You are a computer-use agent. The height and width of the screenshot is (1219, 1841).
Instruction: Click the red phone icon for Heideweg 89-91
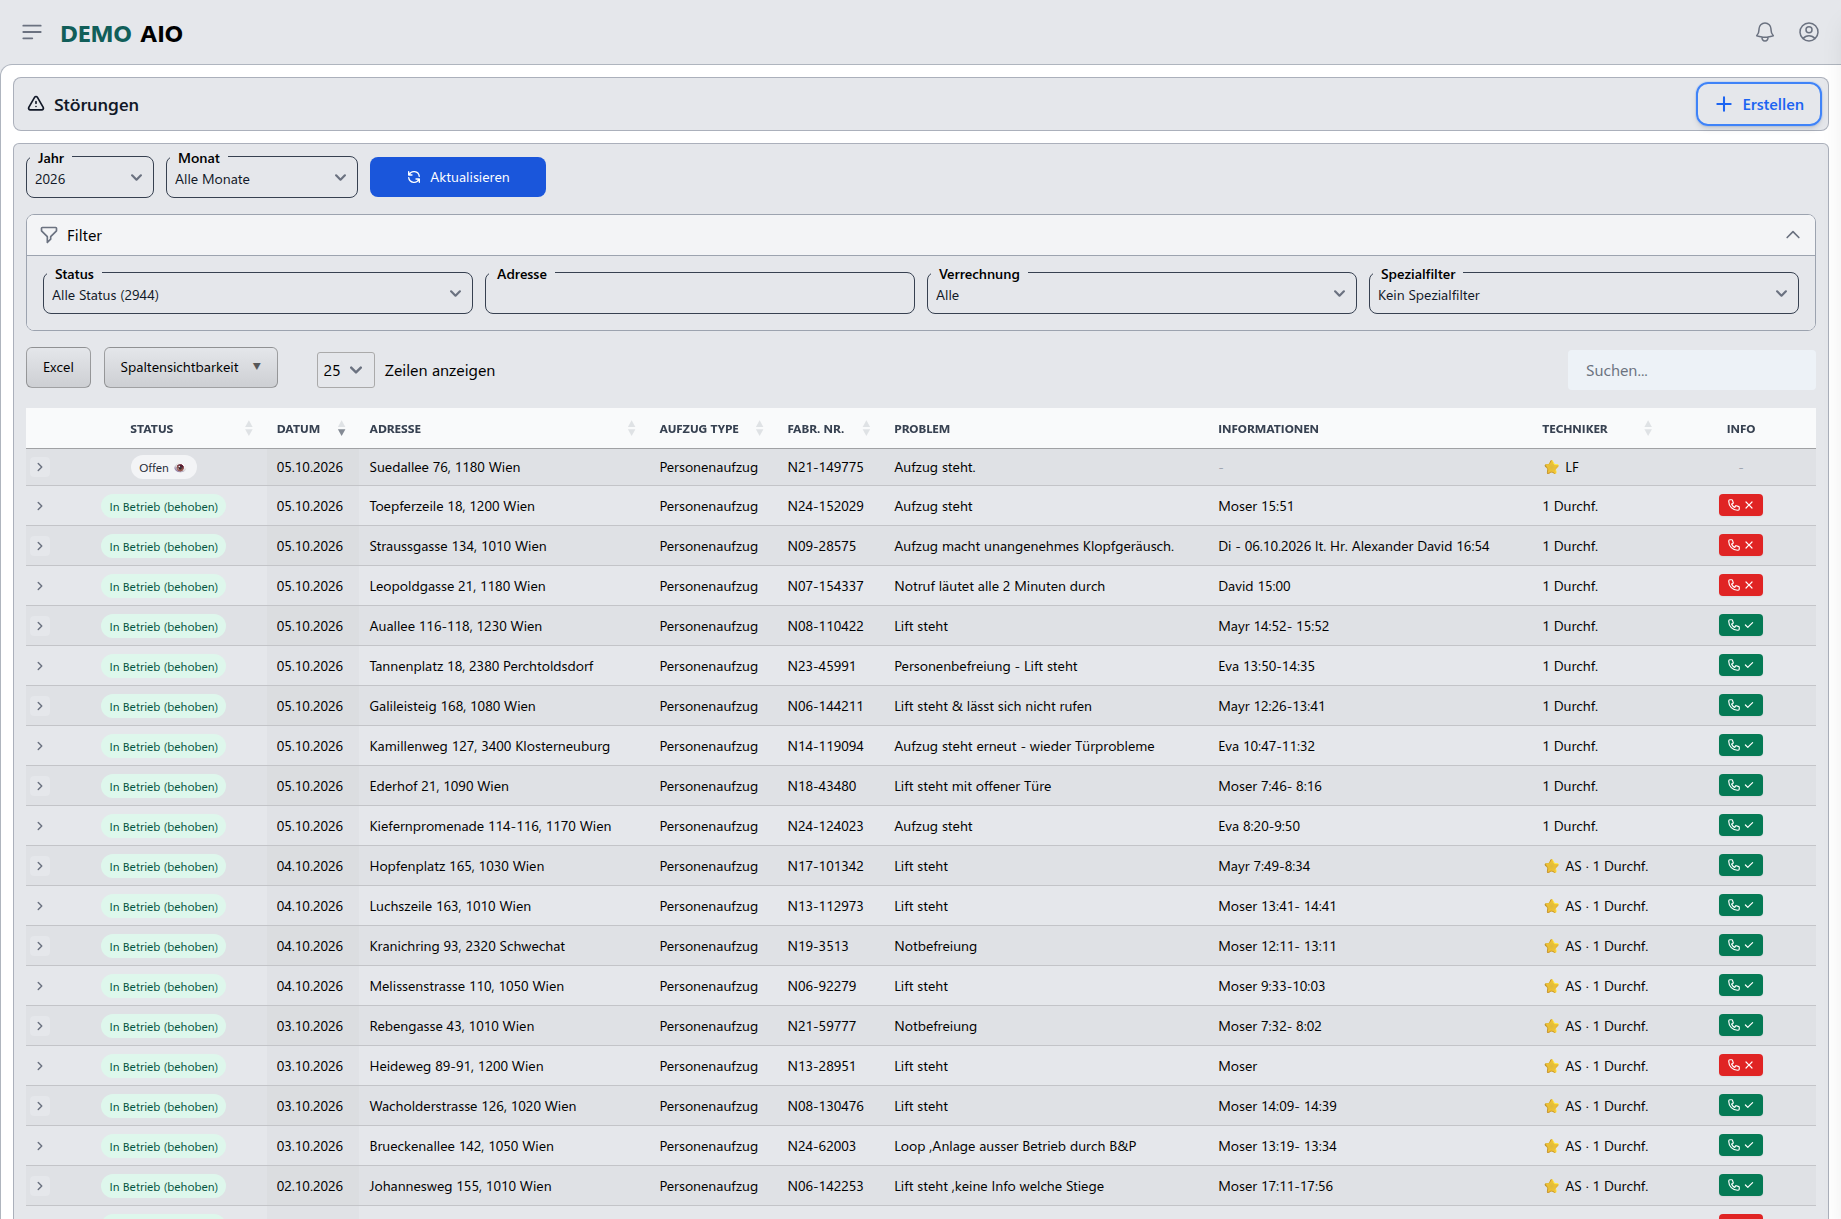click(1740, 1066)
